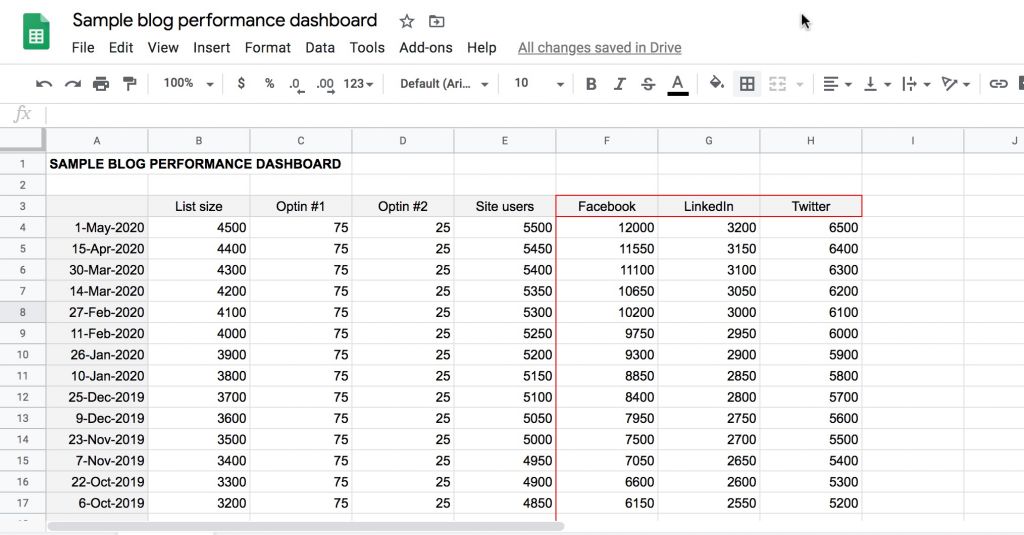
Task: Open the Add-ons menu
Action: click(x=426, y=48)
